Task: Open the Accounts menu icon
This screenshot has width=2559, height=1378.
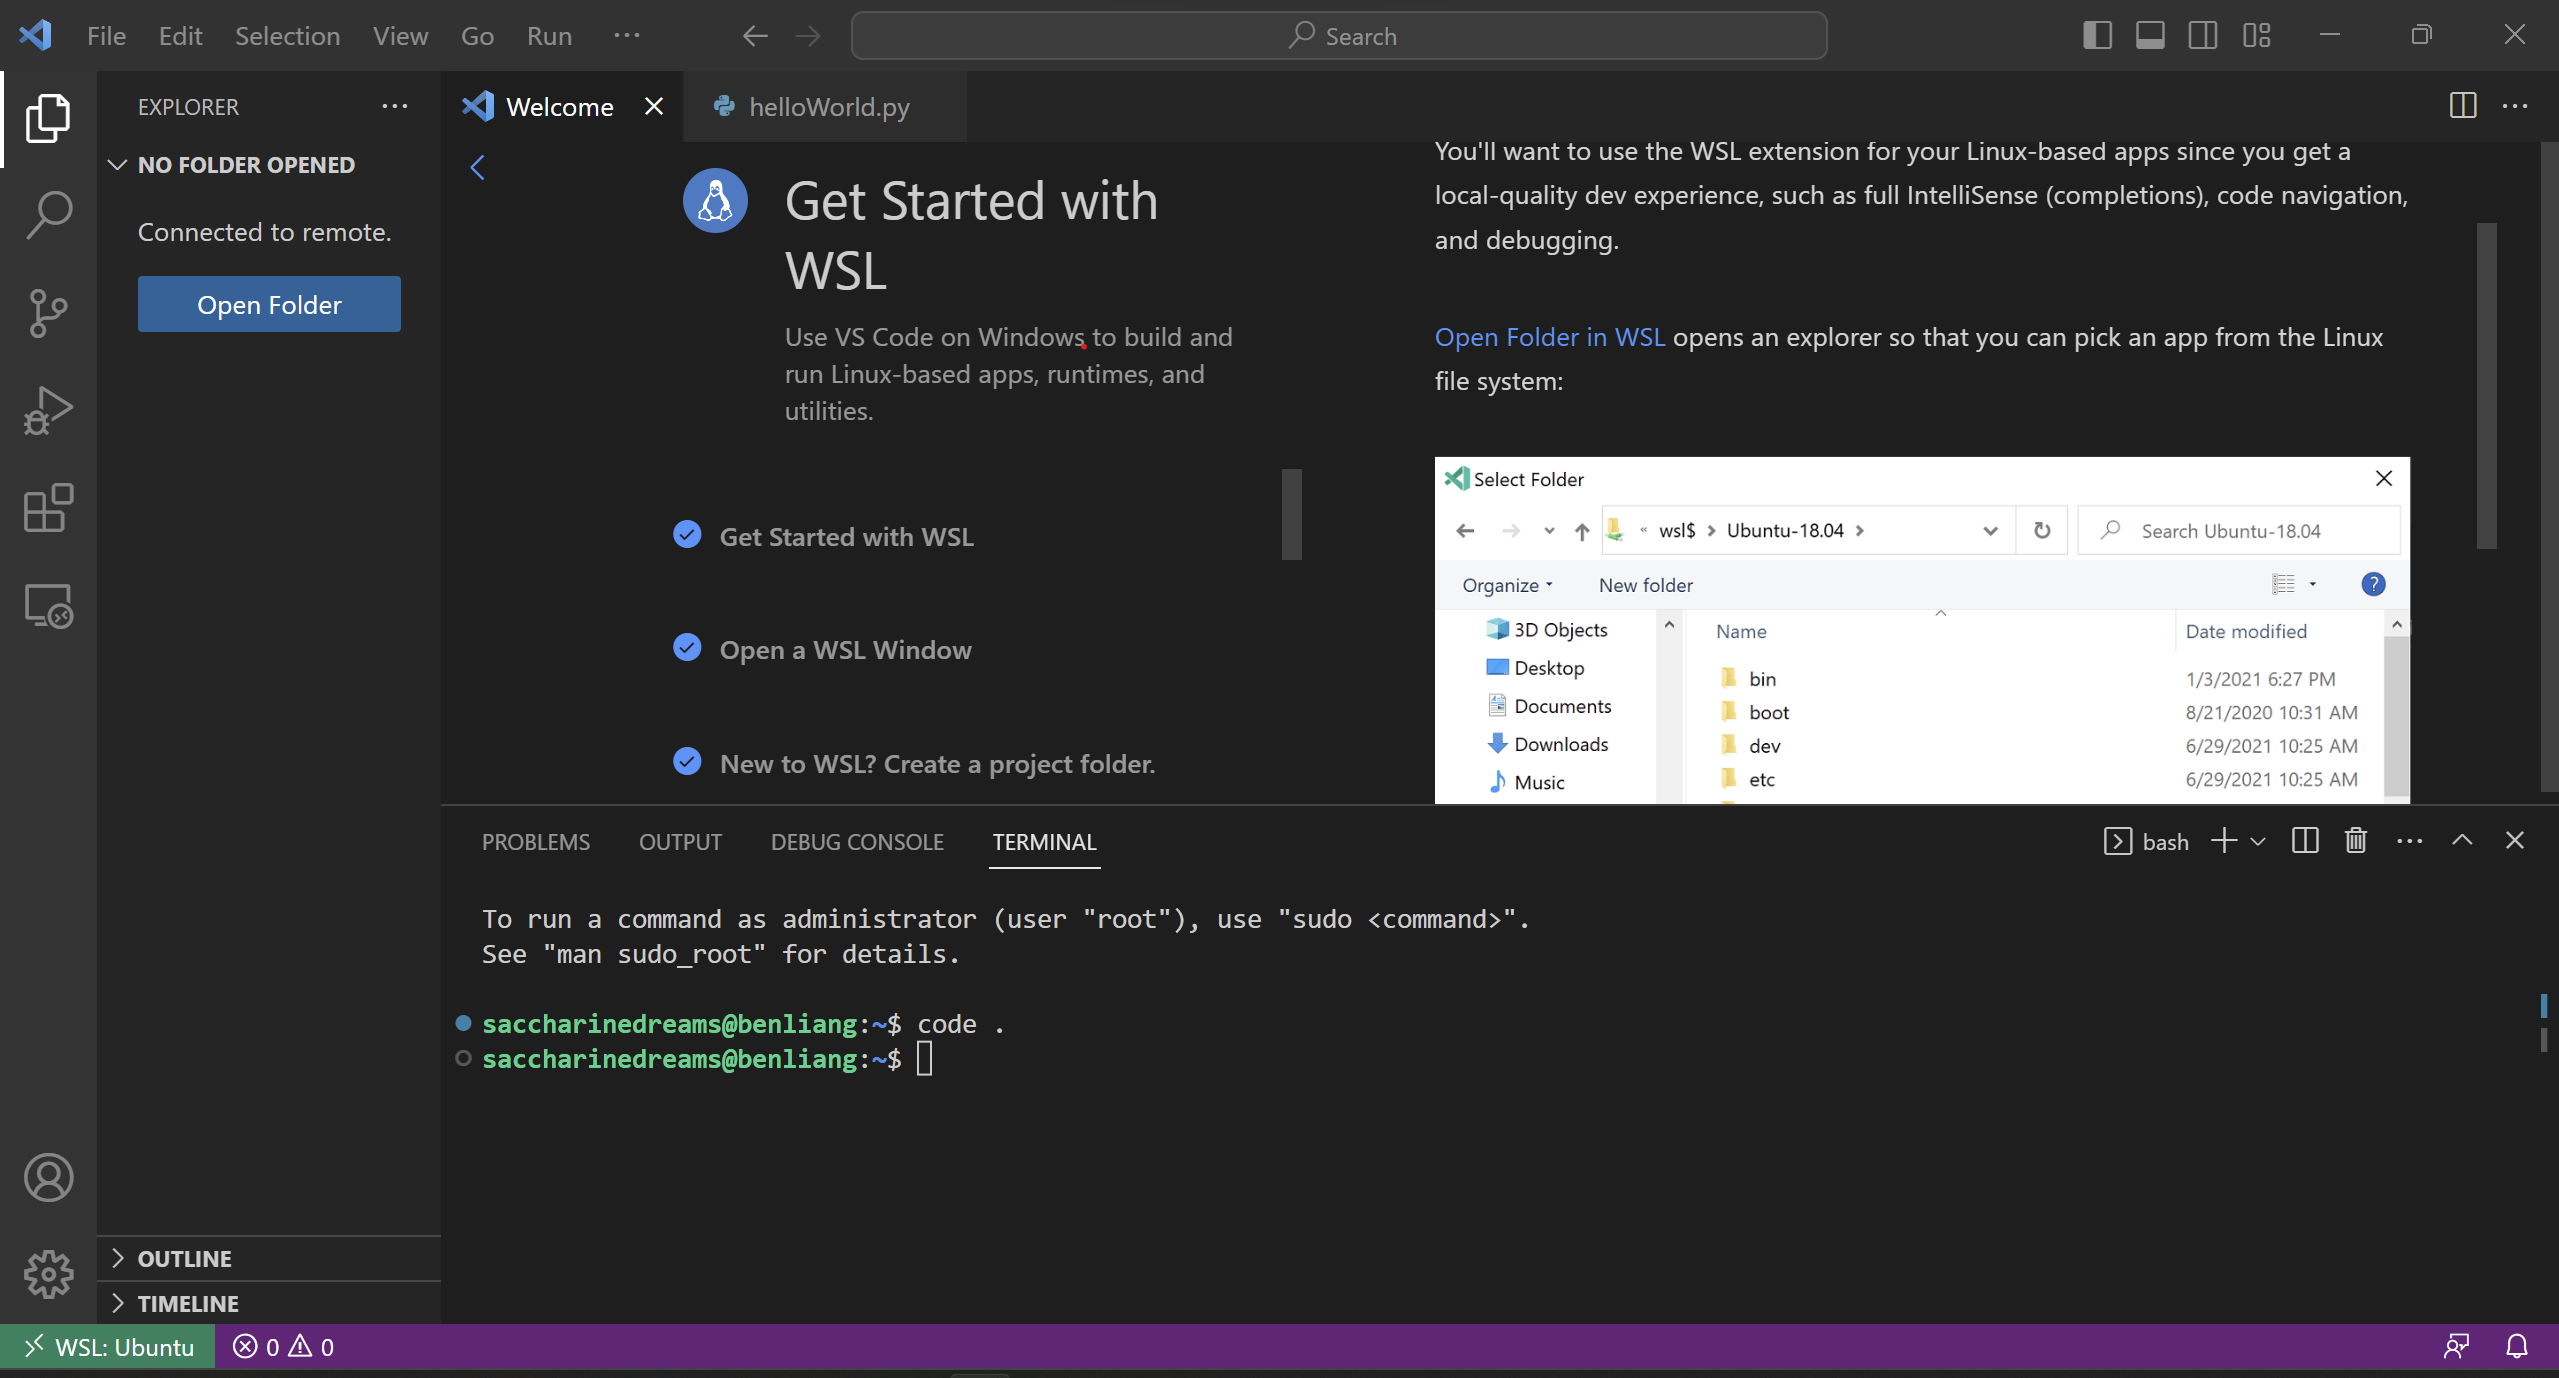Action: [x=48, y=1177]
